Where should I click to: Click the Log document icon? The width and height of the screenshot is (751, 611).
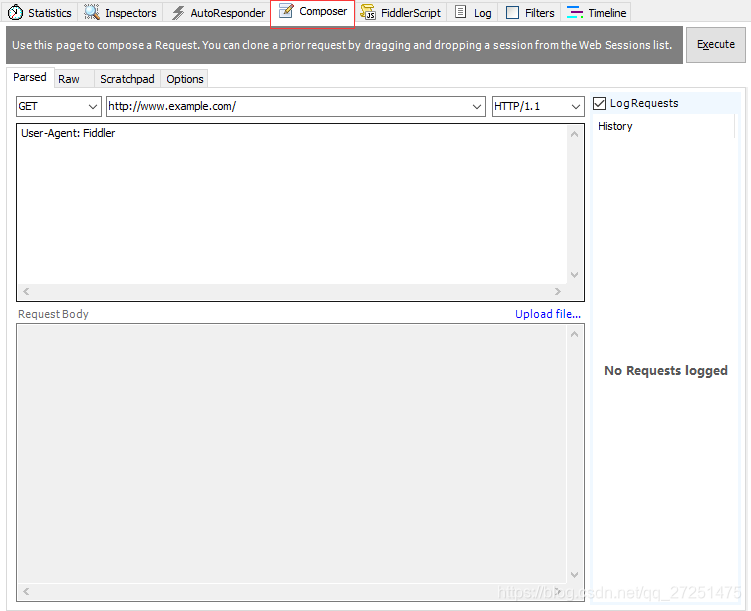(460, 12)
